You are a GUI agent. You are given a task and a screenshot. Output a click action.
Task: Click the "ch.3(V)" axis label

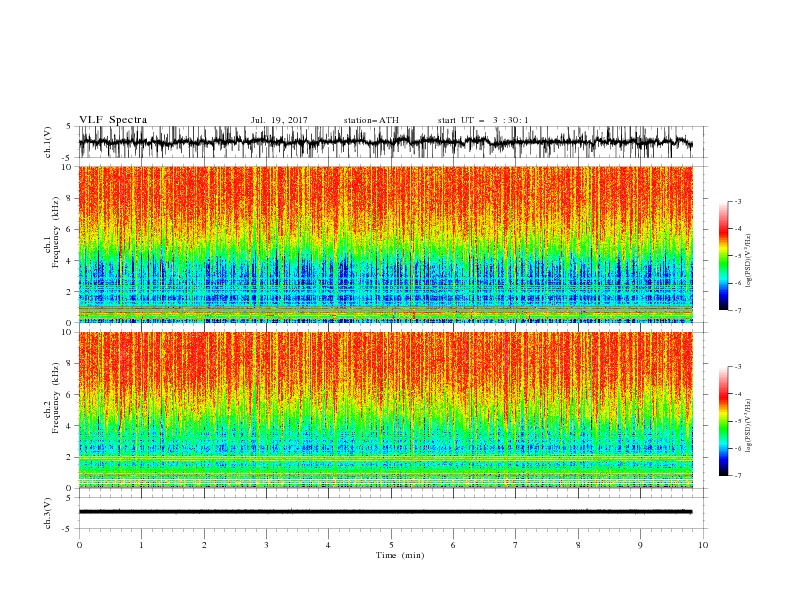tap(48, 513)
